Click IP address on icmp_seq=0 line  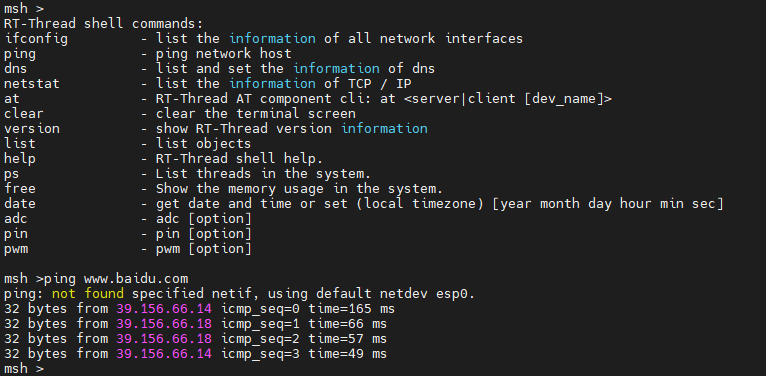pos(164,309)
